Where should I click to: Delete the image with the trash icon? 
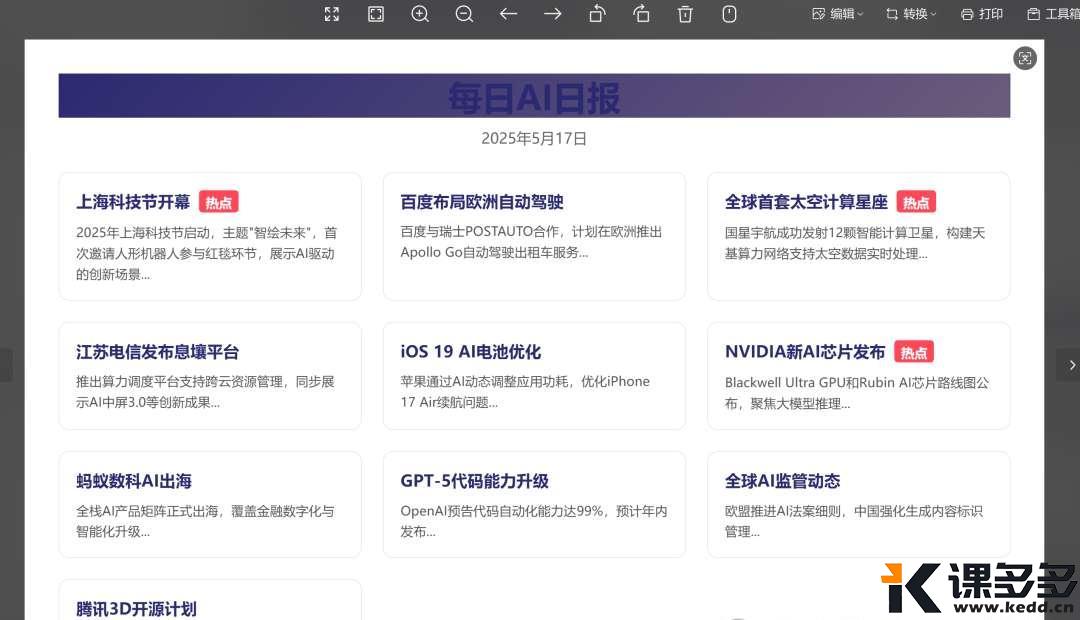(685, 14)
